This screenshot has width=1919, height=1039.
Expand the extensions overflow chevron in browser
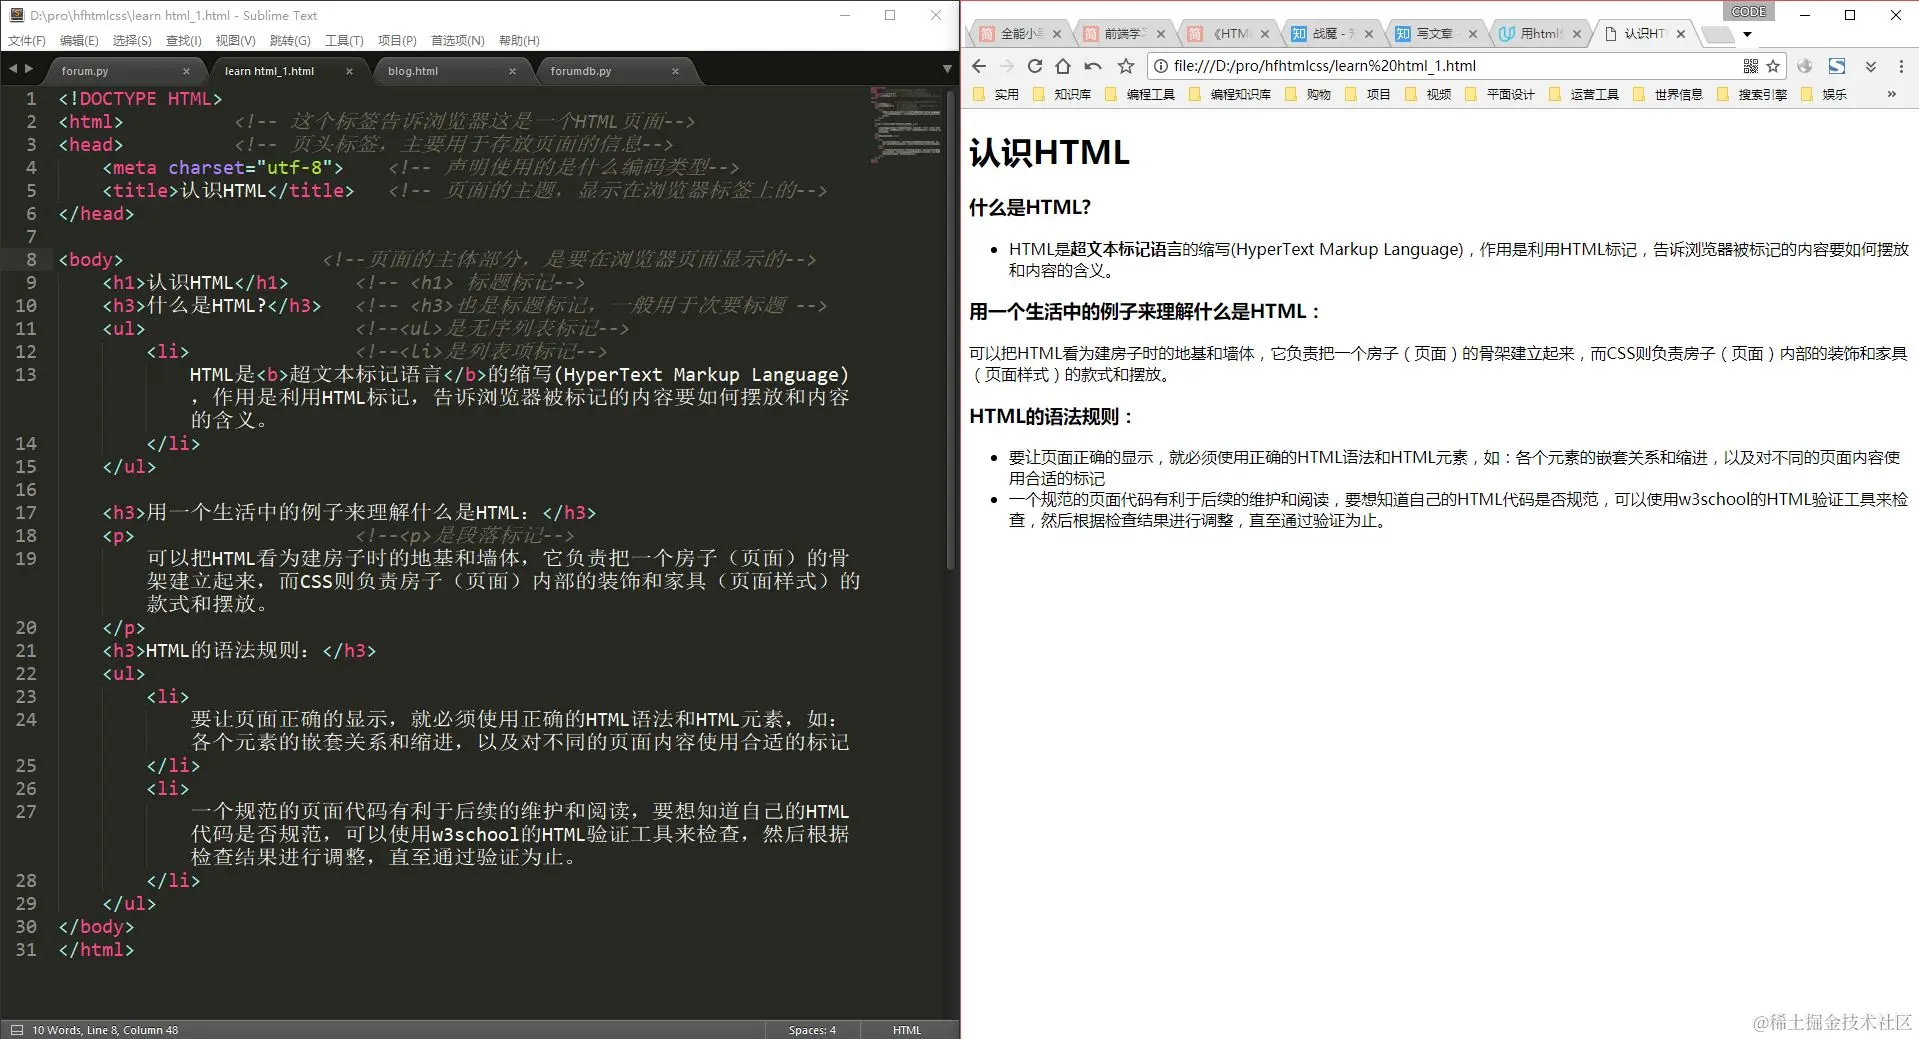click(1870, 66)
